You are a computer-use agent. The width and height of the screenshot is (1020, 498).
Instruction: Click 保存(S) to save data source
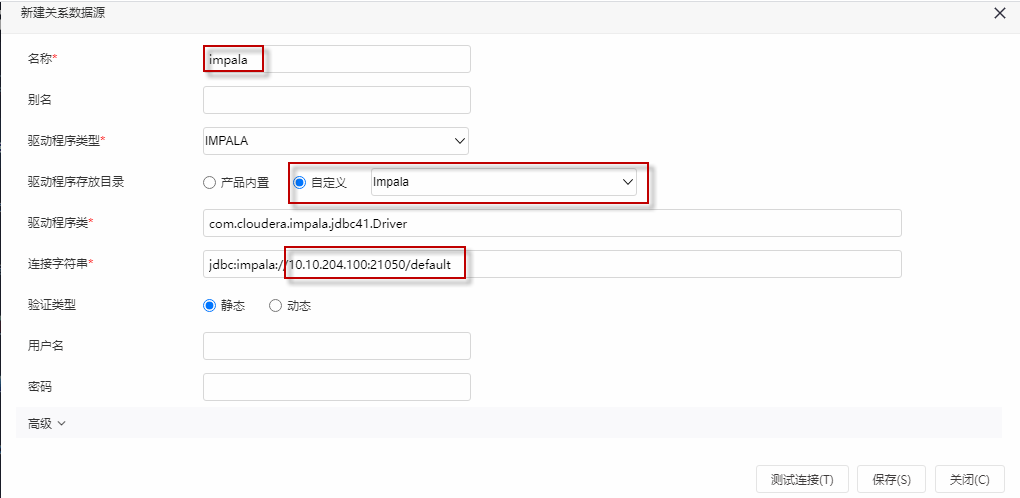[891, 480]
